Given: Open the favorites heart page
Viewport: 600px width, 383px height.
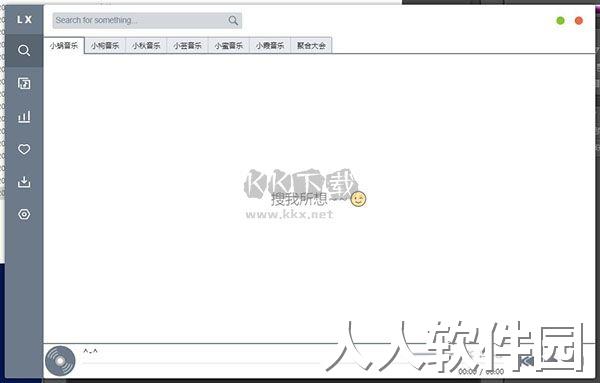Looking at the screenshot, I should point(24,149).
